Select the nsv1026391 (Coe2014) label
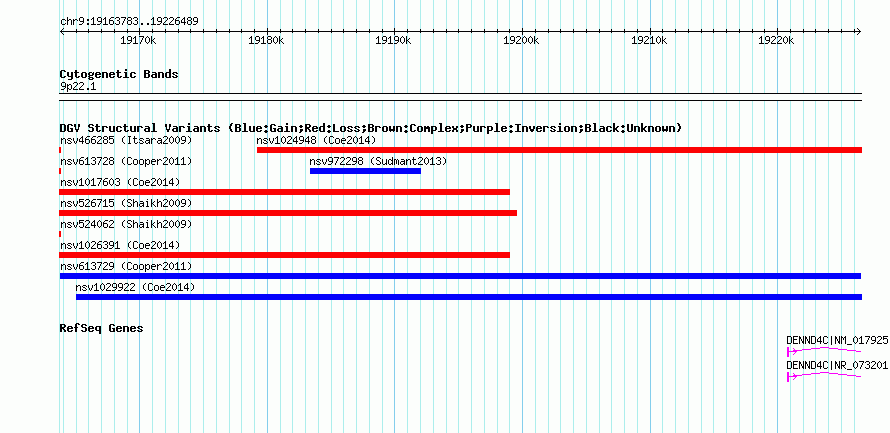Screen dimensions: 890x433 click(120, 245)
